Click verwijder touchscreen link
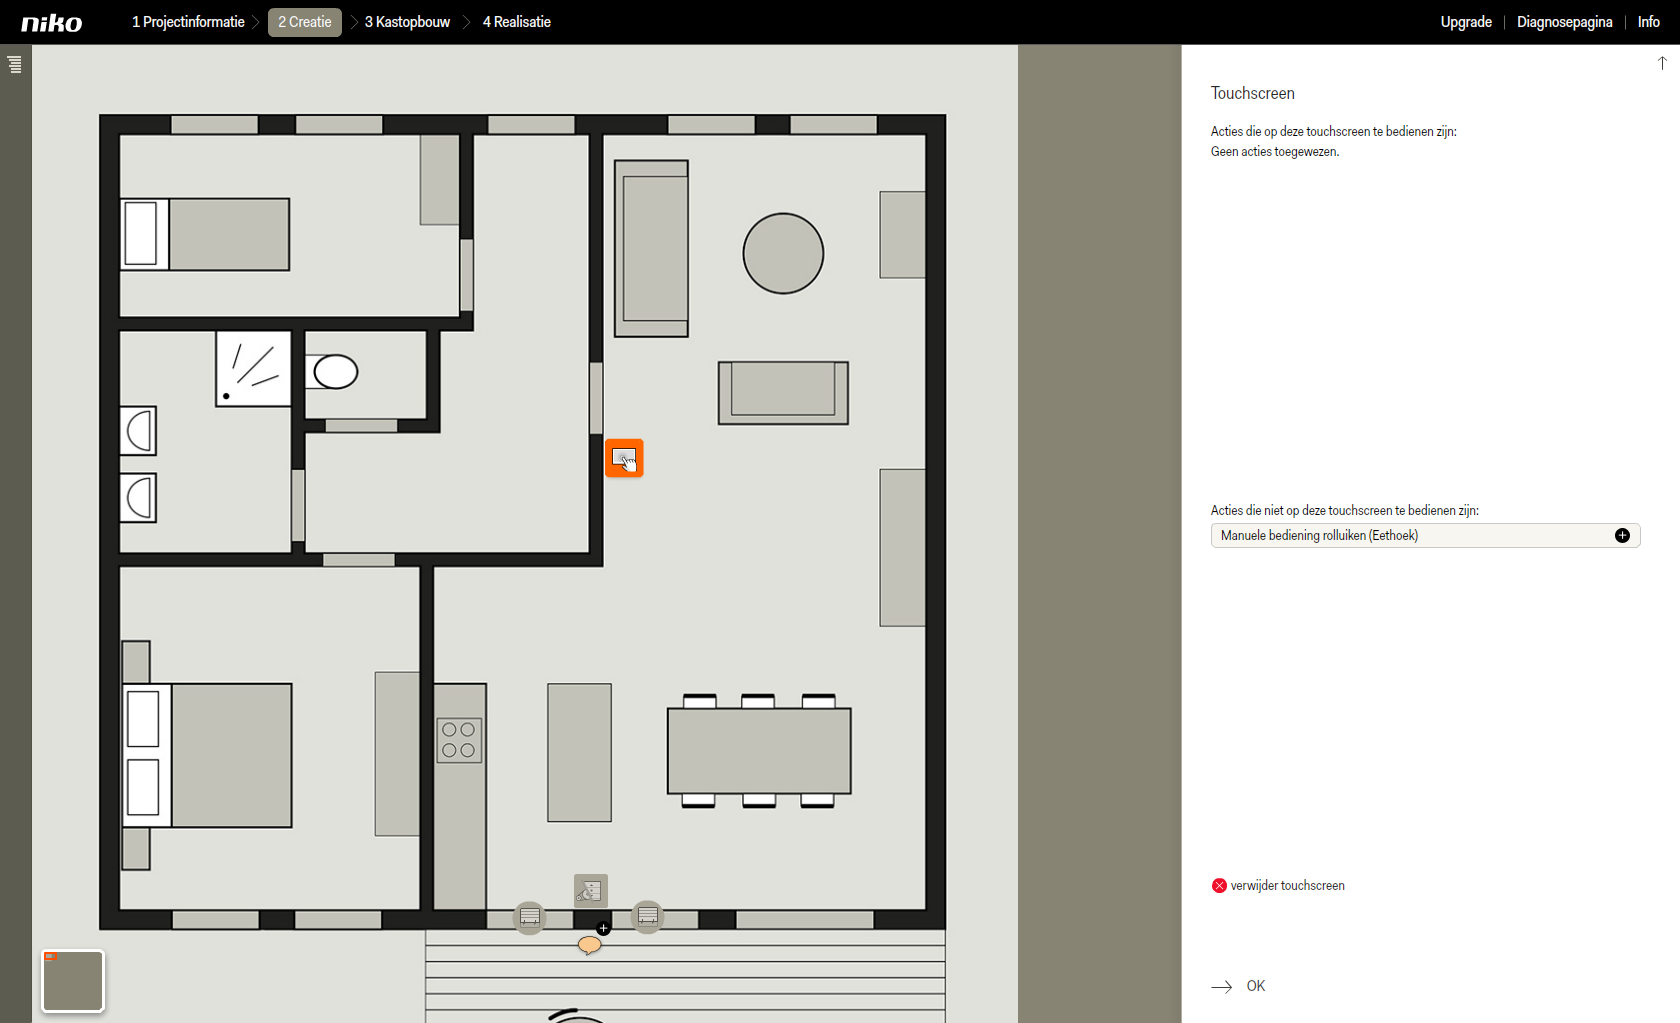This screenshot has width=1680, height=1023. [1287, 886]
